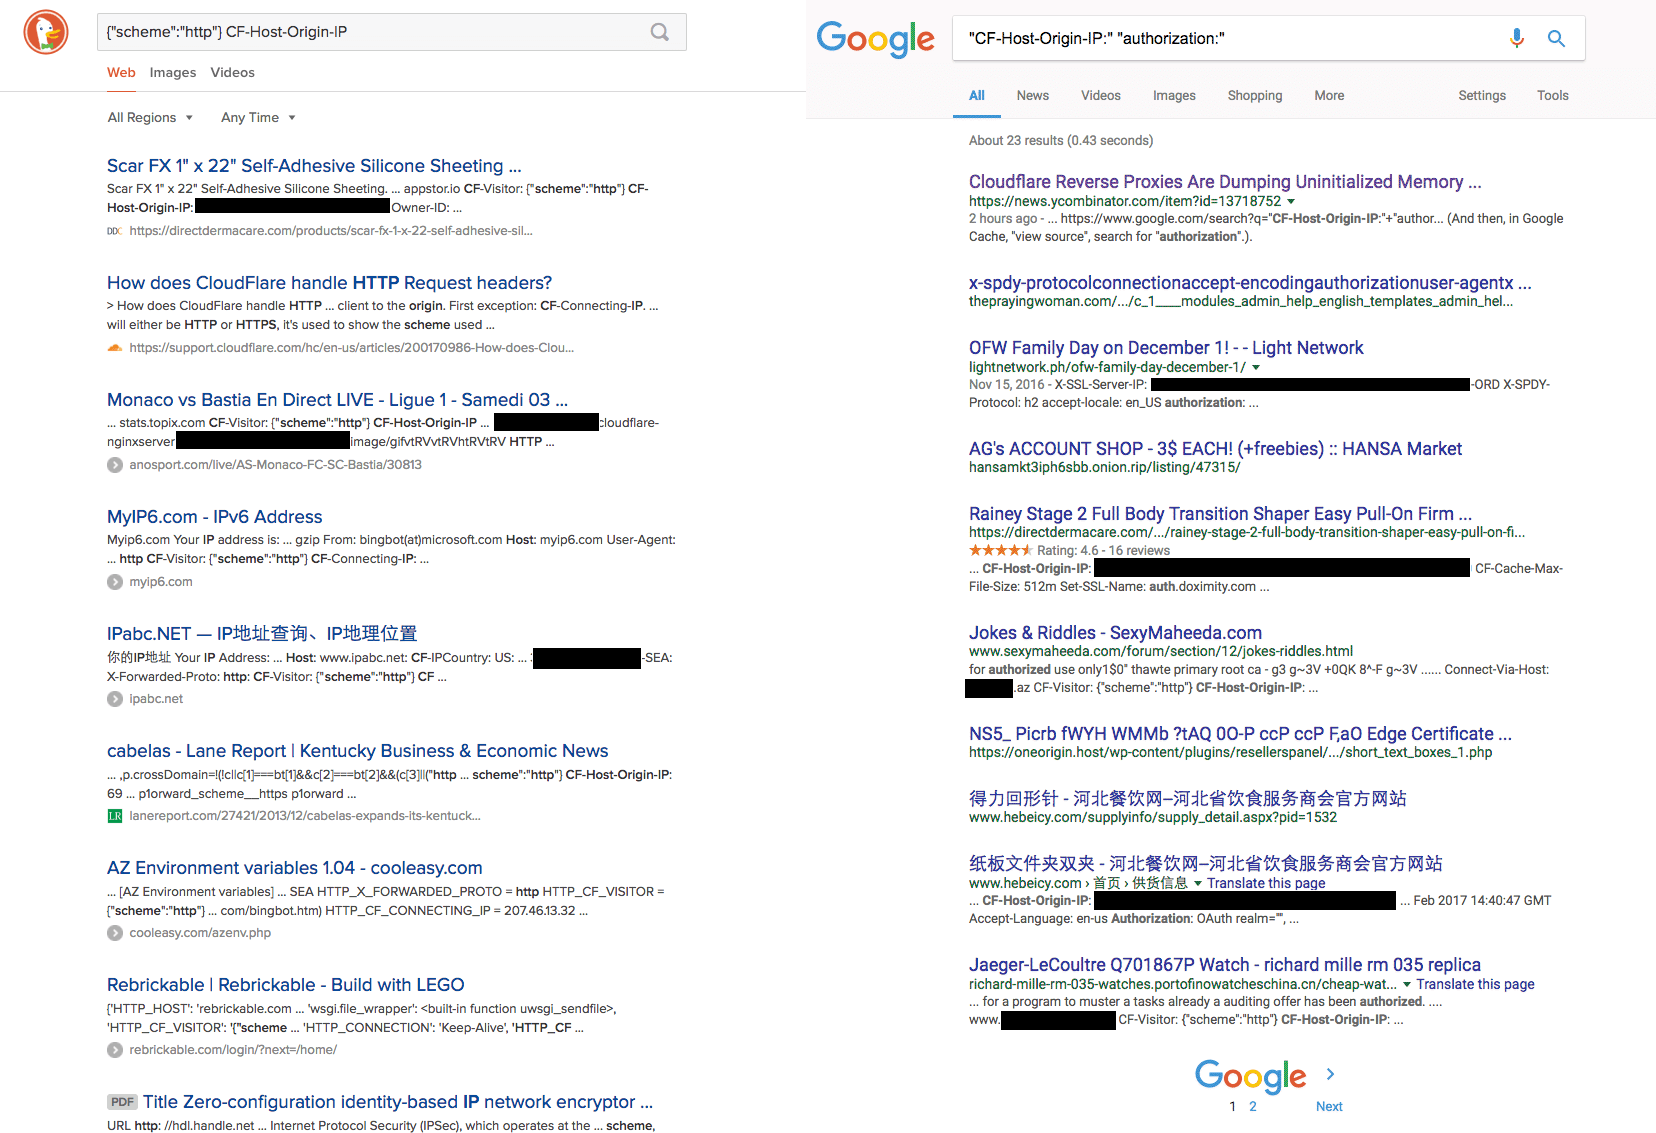This screenshot has height=1133, width=1656.
Task: Click the grey favicon next to anosport.com URL
Action: (115, 465)
